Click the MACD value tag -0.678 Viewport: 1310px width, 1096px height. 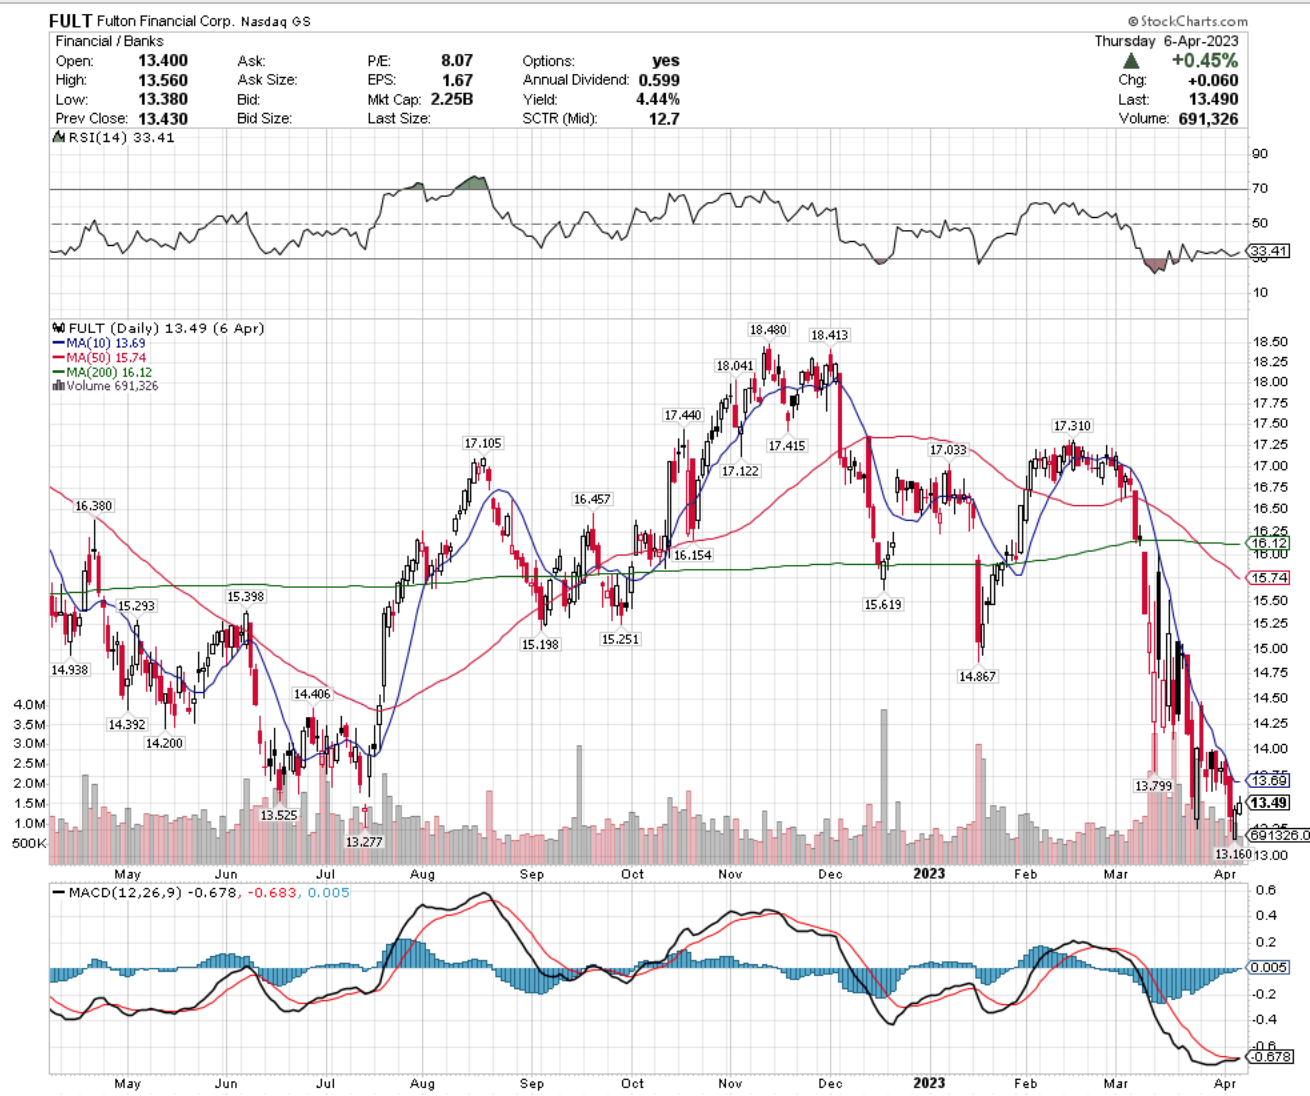[1271, 1056]
